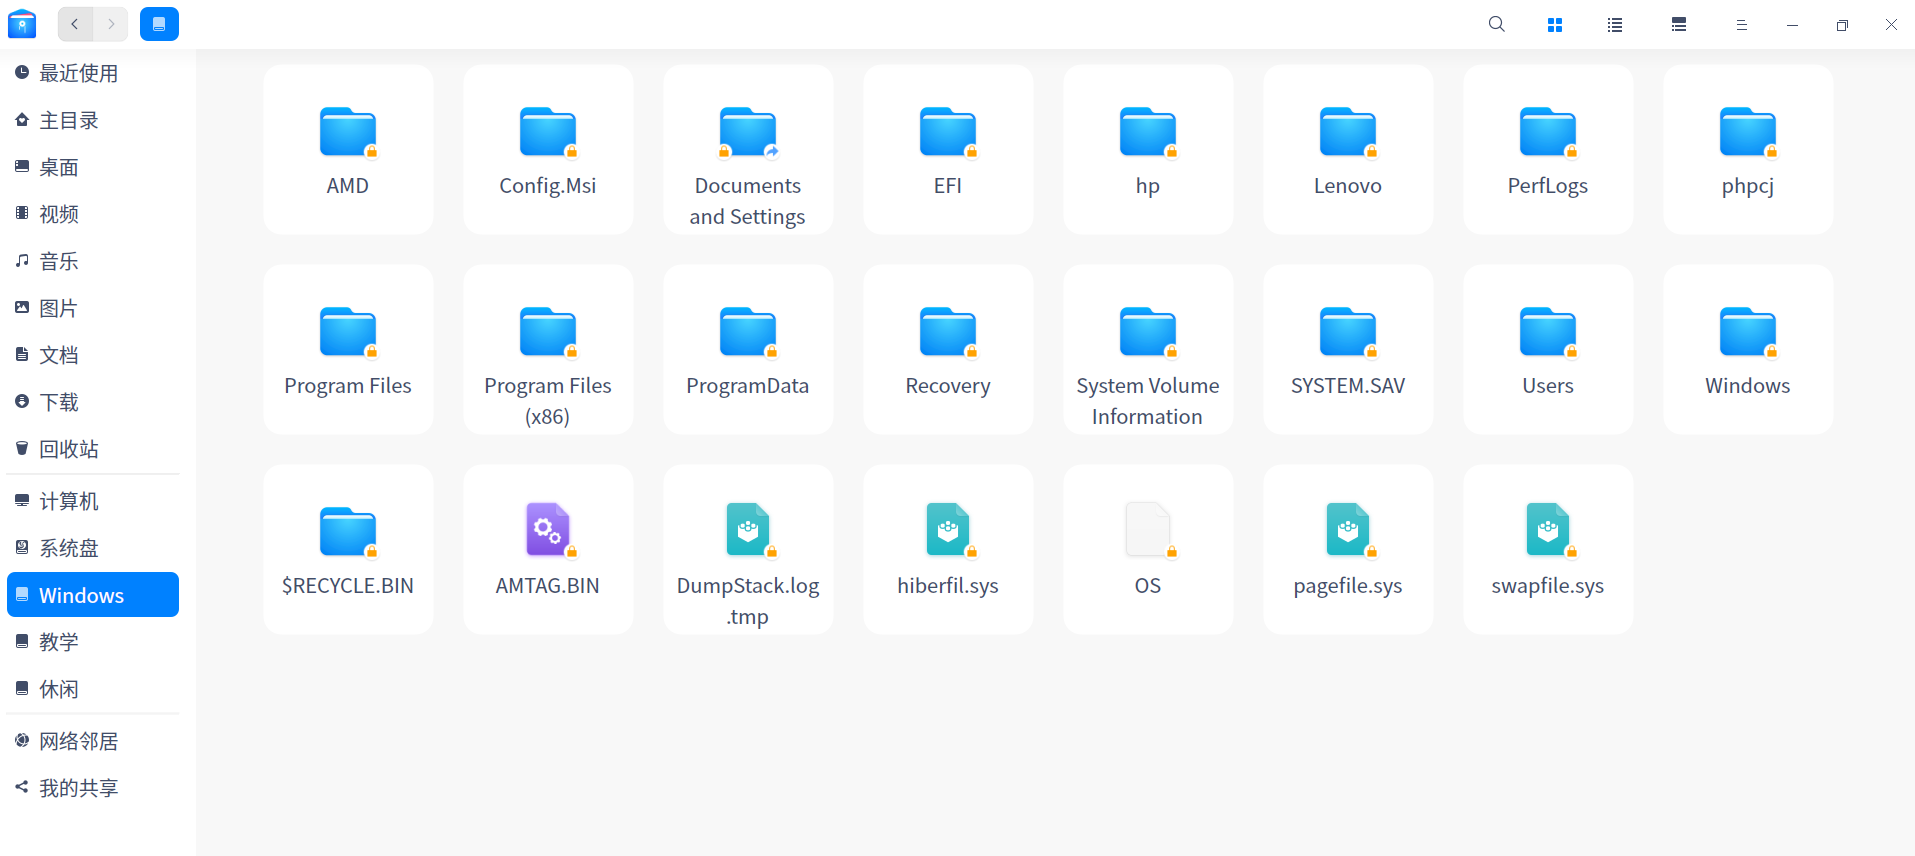Toggle the detail column view button
The width and height of the screenshot is (1915, 856).
tap(1678, 25)
